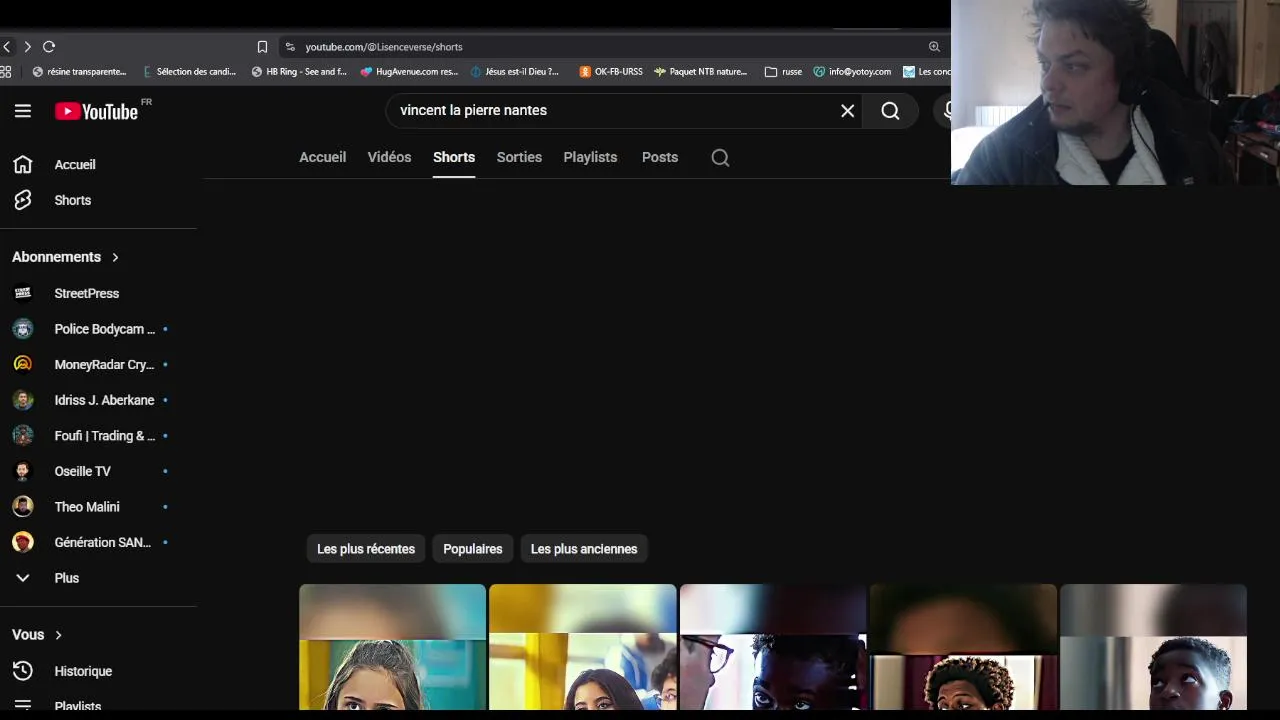Clear the search box with X

pos(848,111)
